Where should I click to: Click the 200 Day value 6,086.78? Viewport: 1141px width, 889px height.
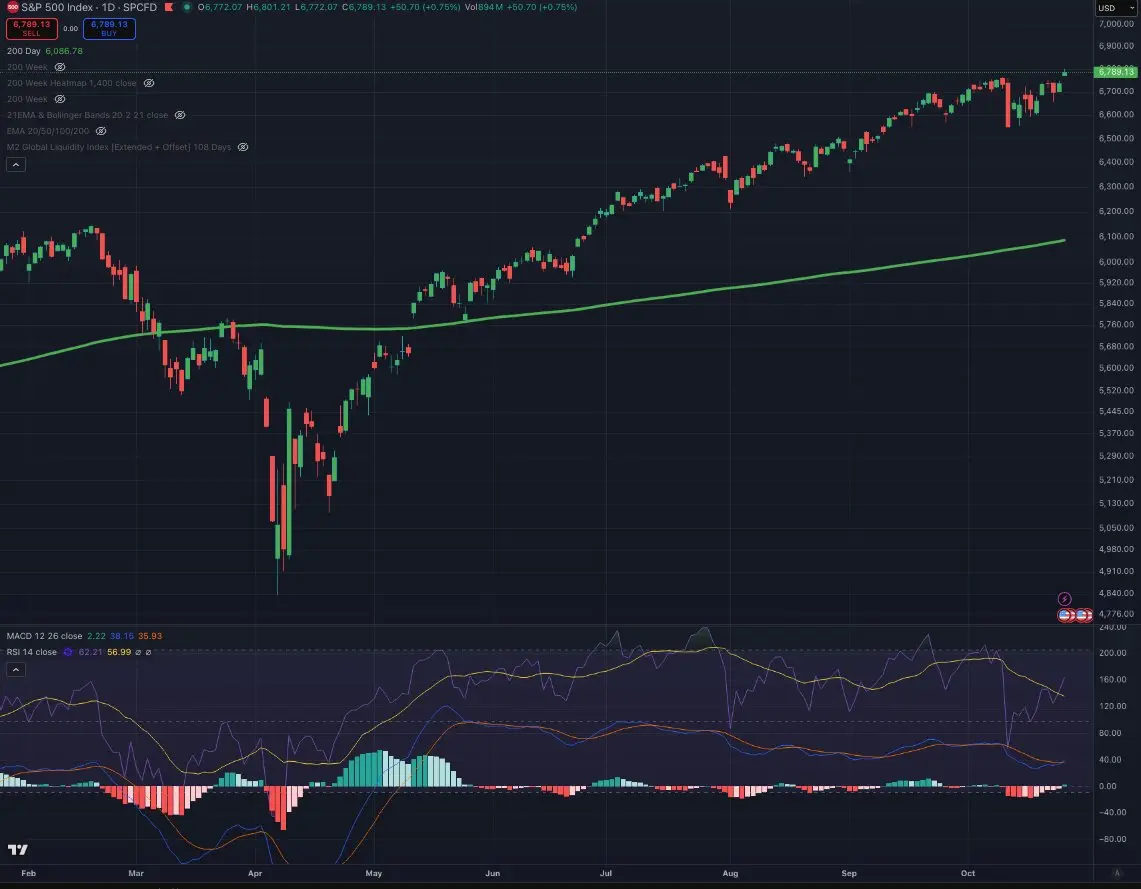coord(64,51)
